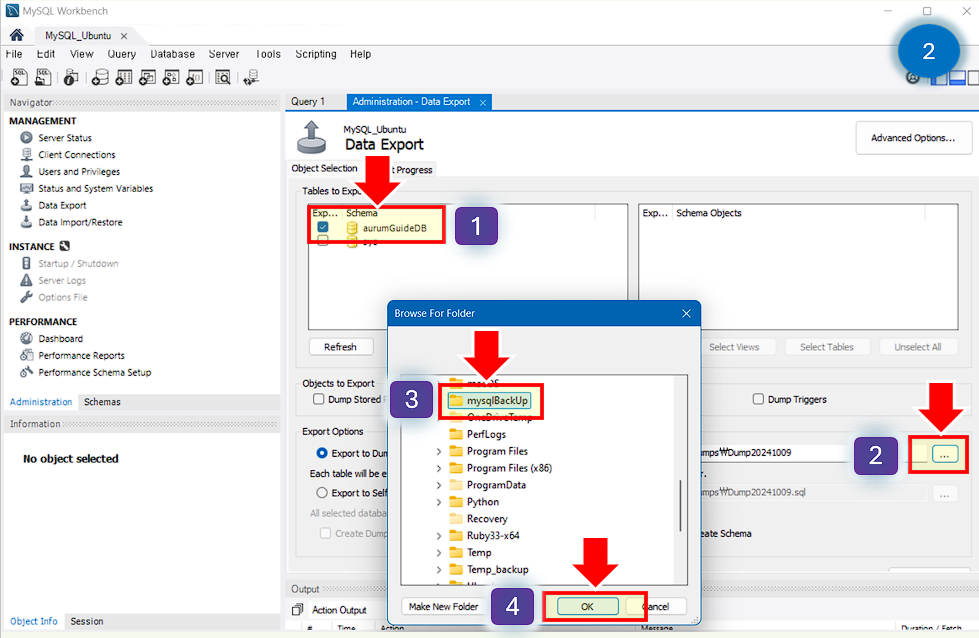Viewport: 979px width, 638px height.
Task: Toggle the aurumGuideDB export checkbox
Action: pos(323,227)
